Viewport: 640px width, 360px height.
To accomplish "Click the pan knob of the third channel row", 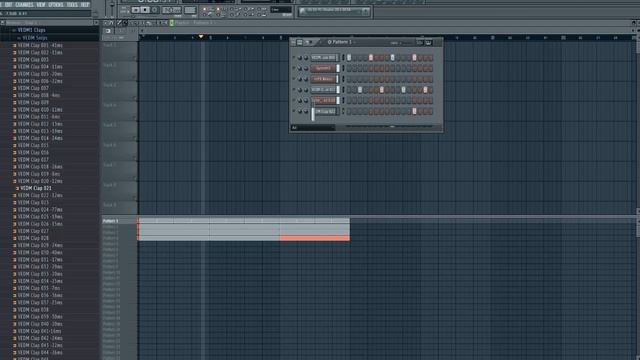I will point(300,79).
